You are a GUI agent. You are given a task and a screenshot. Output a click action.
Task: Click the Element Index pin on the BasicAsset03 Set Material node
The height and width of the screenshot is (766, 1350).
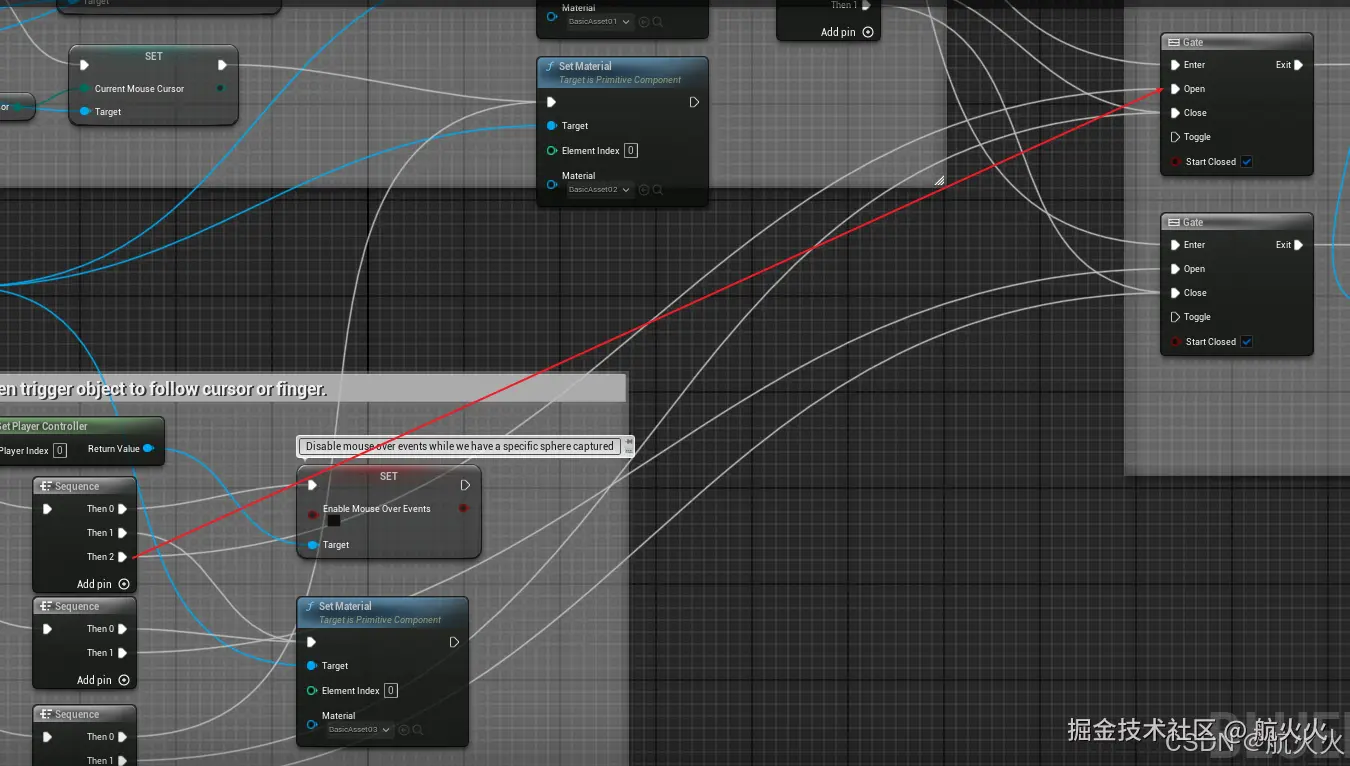312,691
